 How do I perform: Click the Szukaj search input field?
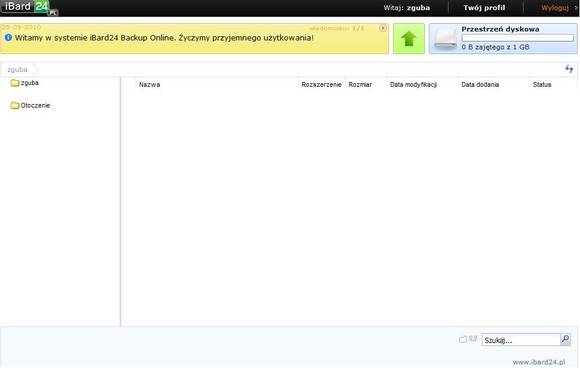pos(521,340)
